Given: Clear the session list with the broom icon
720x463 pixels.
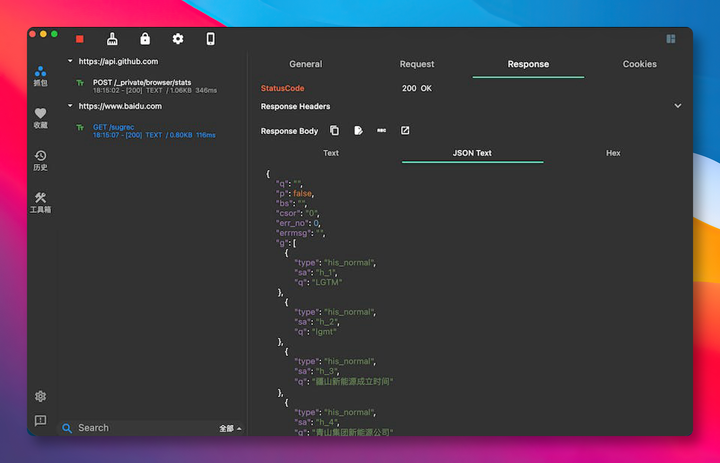Looking at the screenshot, I should point(113,39).
